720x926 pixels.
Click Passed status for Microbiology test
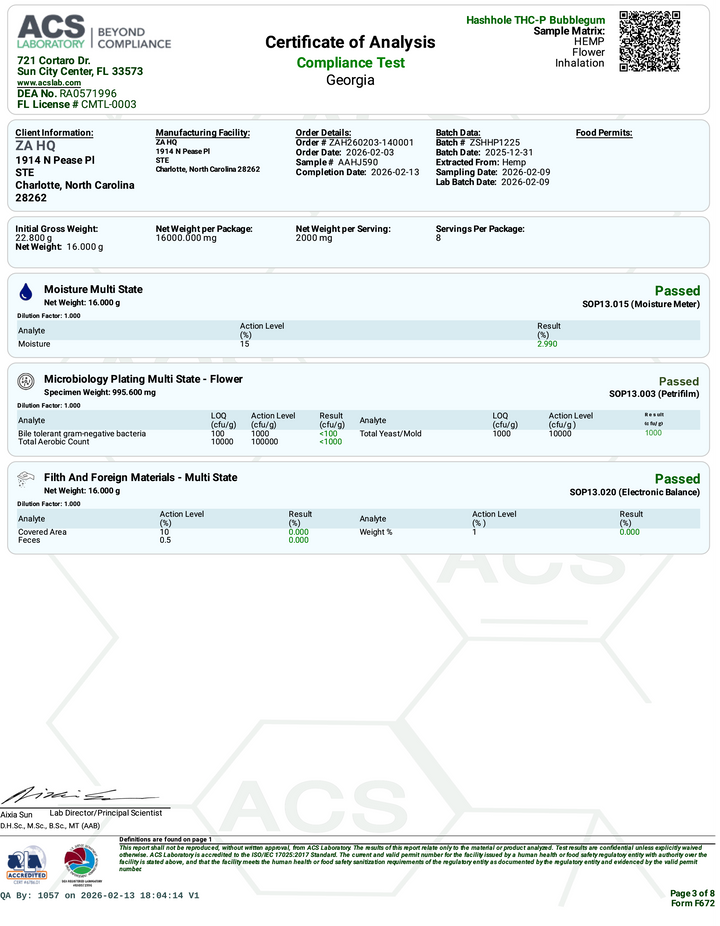coord(679,382)
